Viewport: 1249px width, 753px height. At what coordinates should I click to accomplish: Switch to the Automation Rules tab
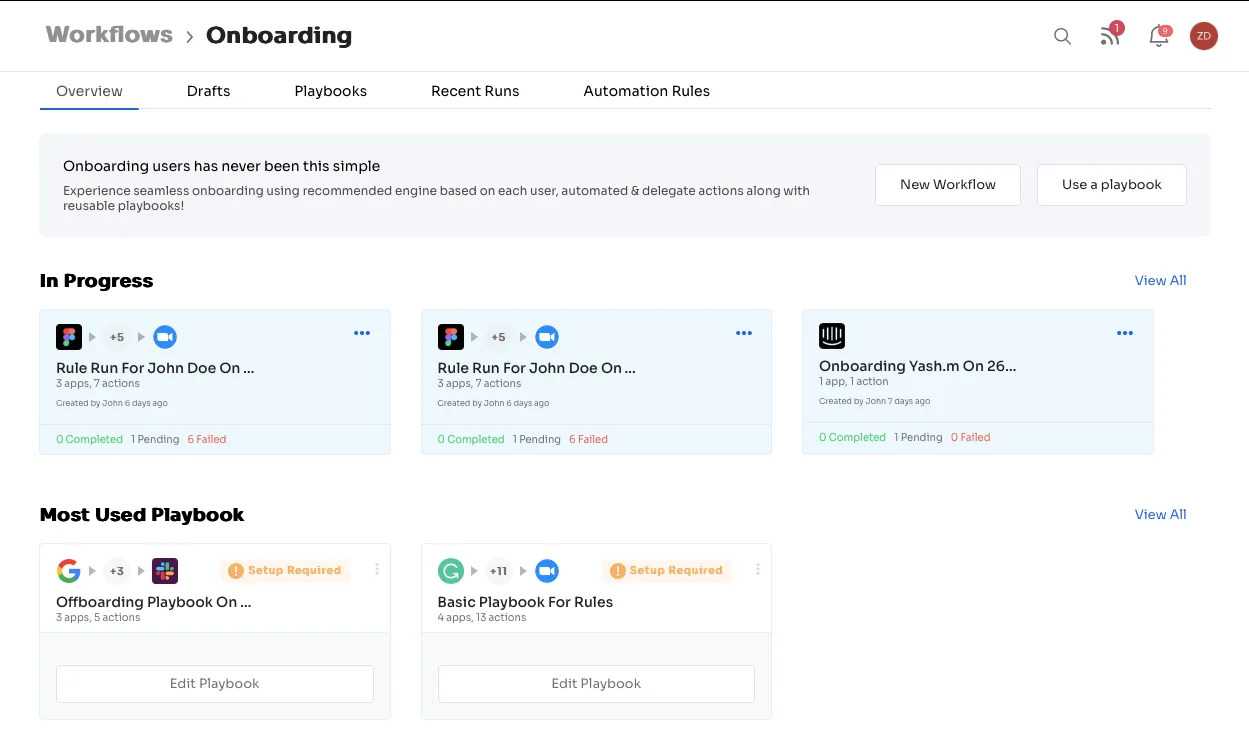click(646, 91)
